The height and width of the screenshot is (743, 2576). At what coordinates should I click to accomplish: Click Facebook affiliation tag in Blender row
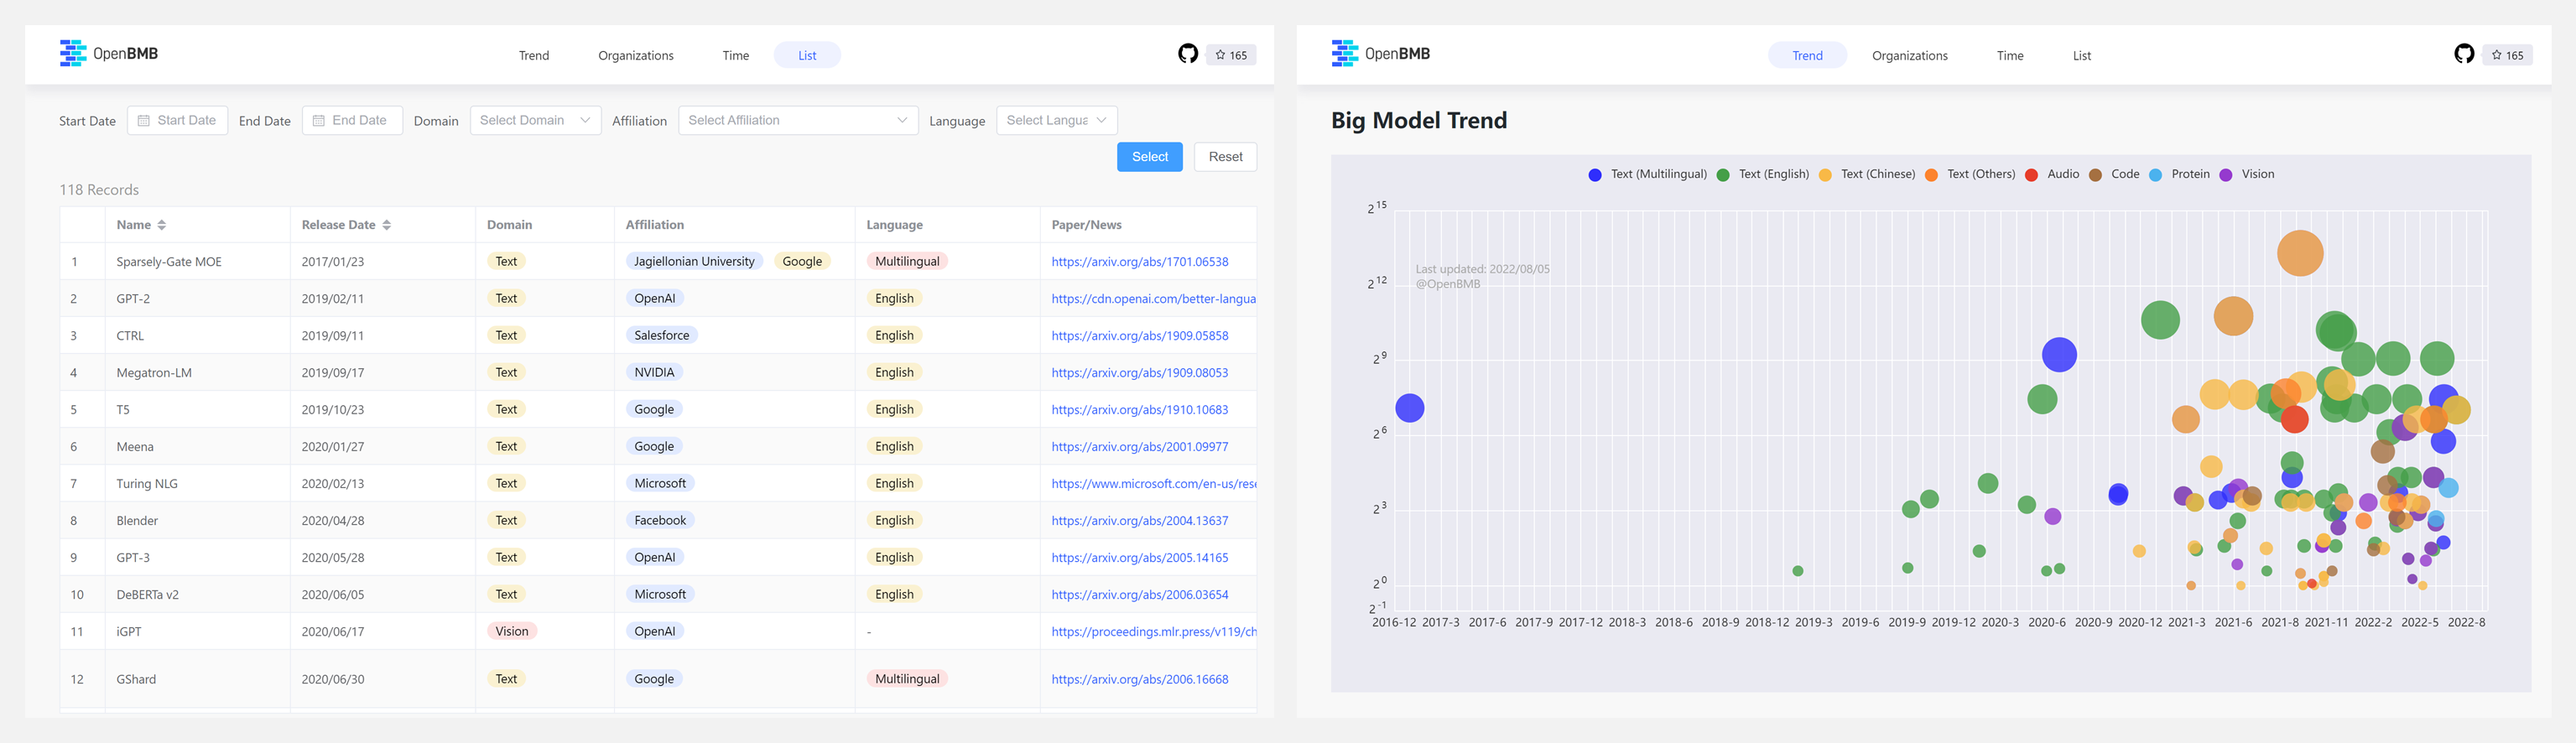point(660,521)
